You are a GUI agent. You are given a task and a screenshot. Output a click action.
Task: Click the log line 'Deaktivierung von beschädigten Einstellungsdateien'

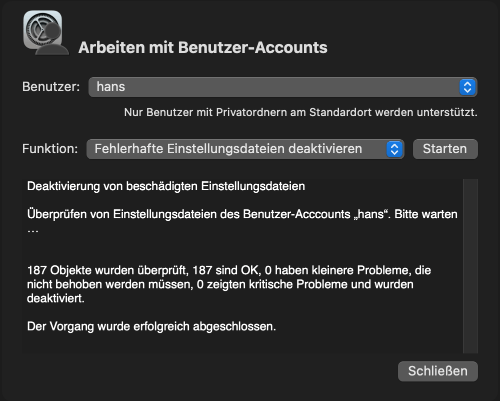[166, 186]
